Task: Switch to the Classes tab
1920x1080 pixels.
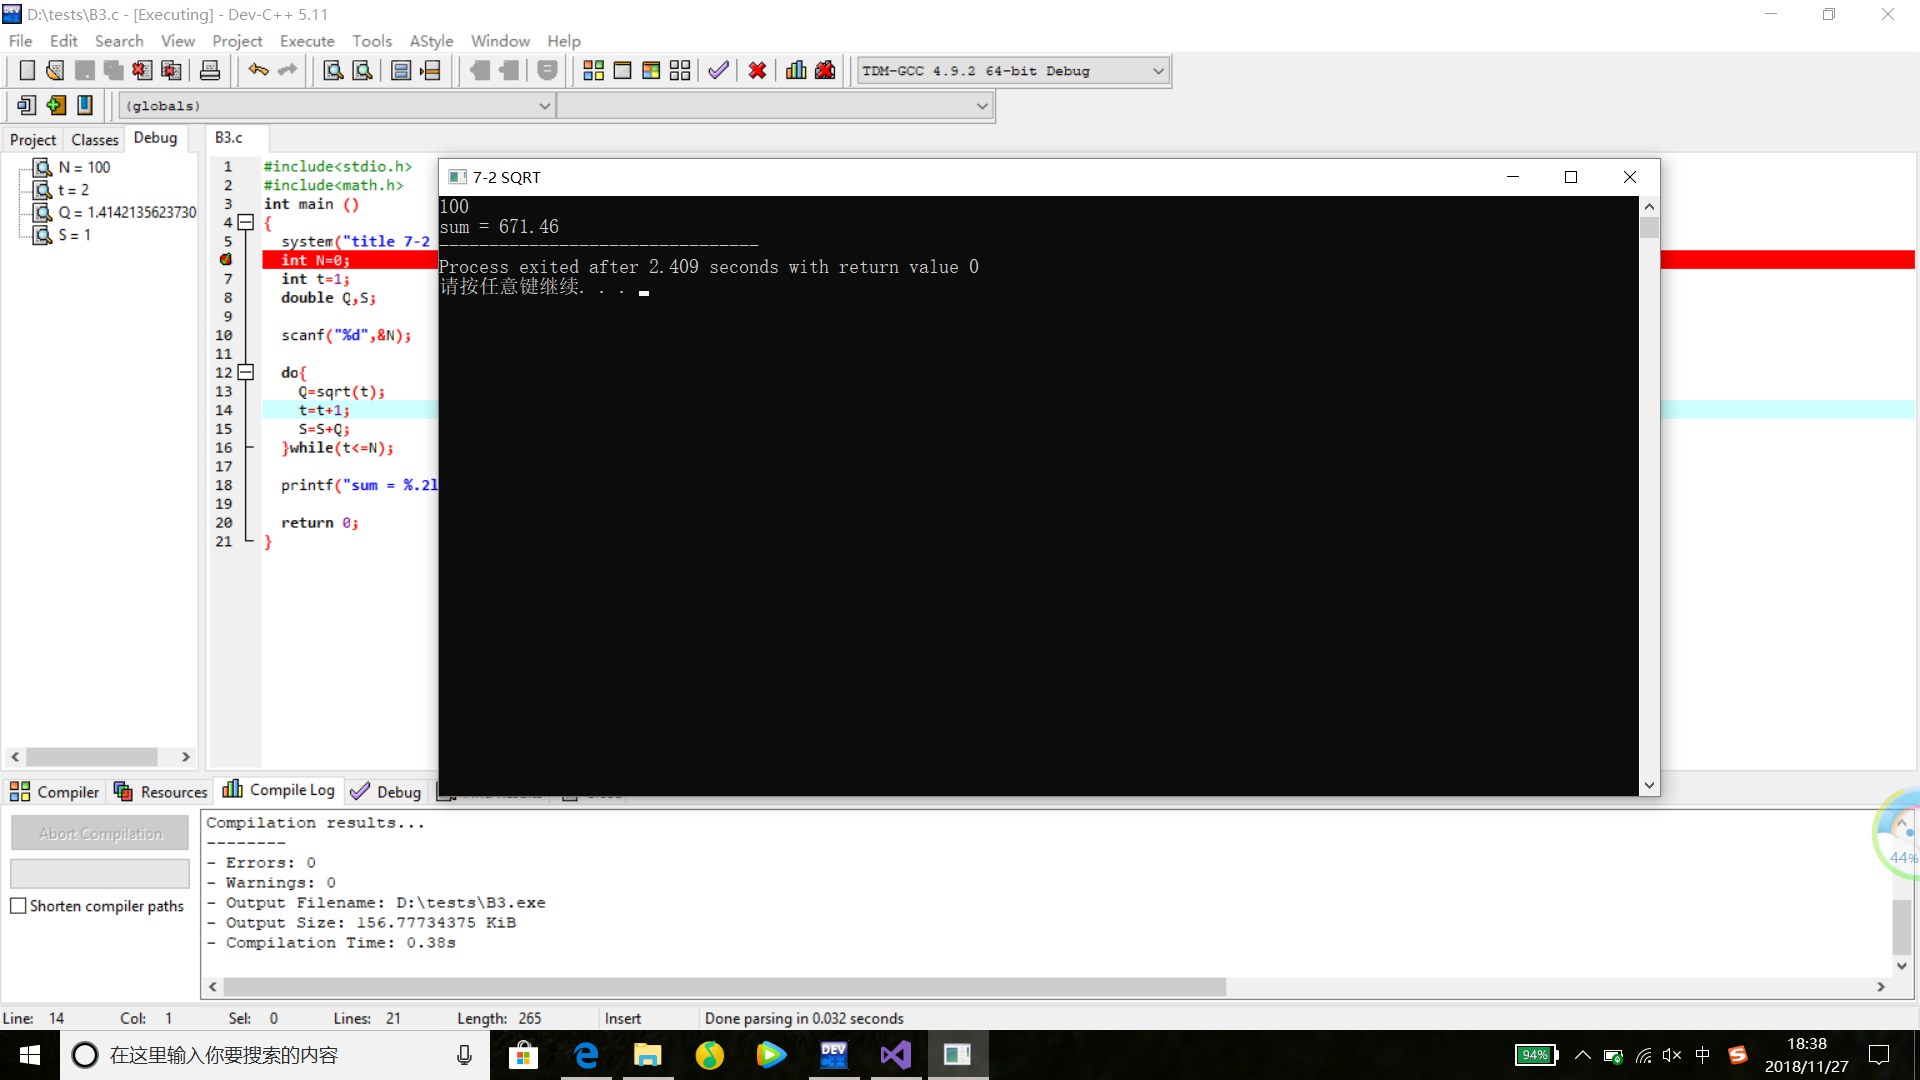Action: (95, 140)
